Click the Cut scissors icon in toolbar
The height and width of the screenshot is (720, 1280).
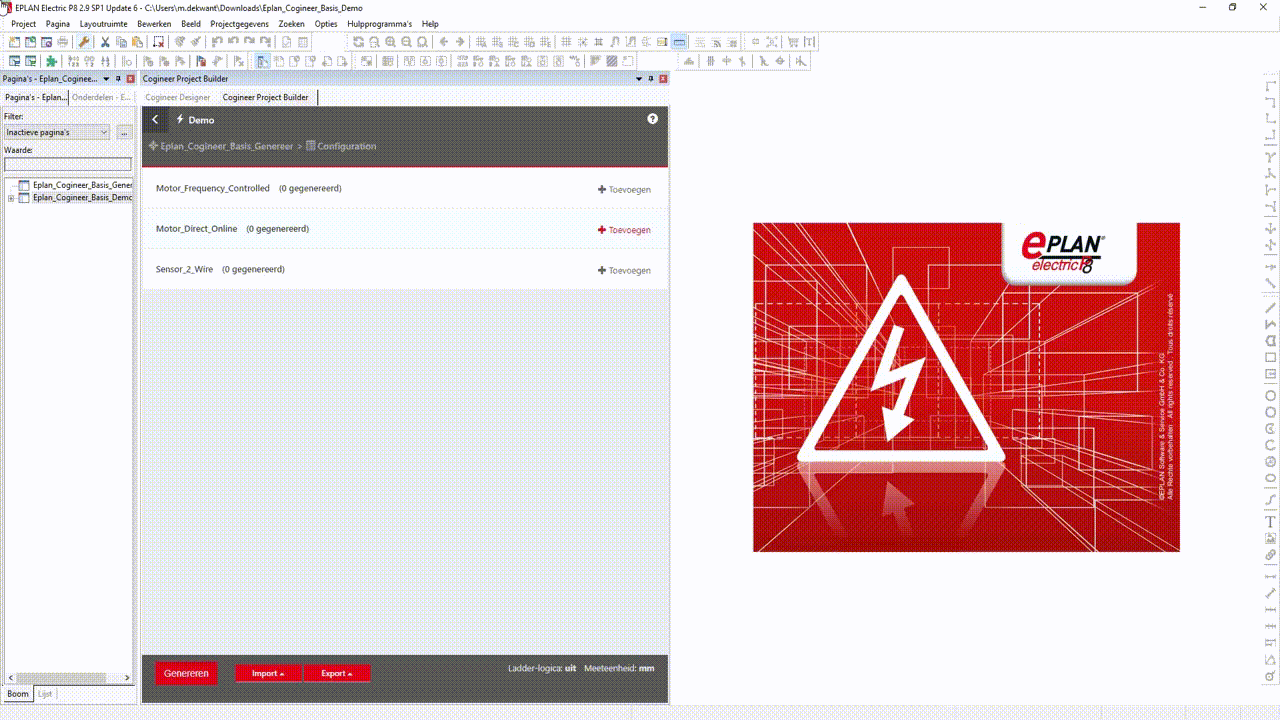click(105, 42)
